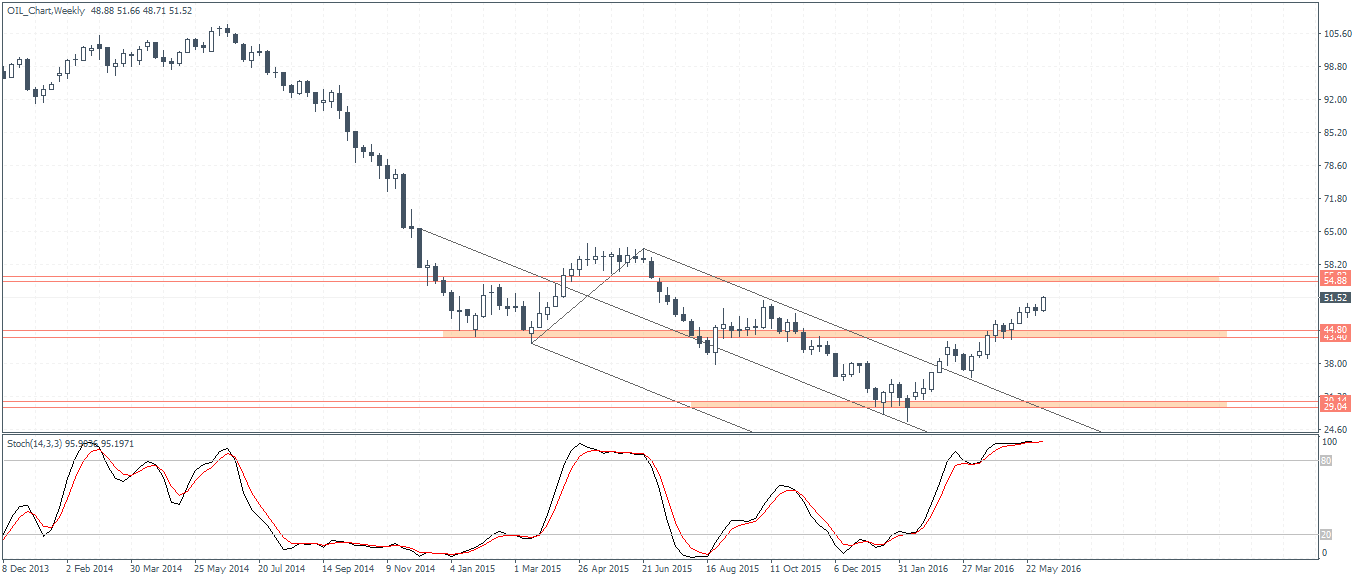Click the OIL_Chart Weekly title label
Screen dimensions: 1358x580
click(x=46, y=9)
